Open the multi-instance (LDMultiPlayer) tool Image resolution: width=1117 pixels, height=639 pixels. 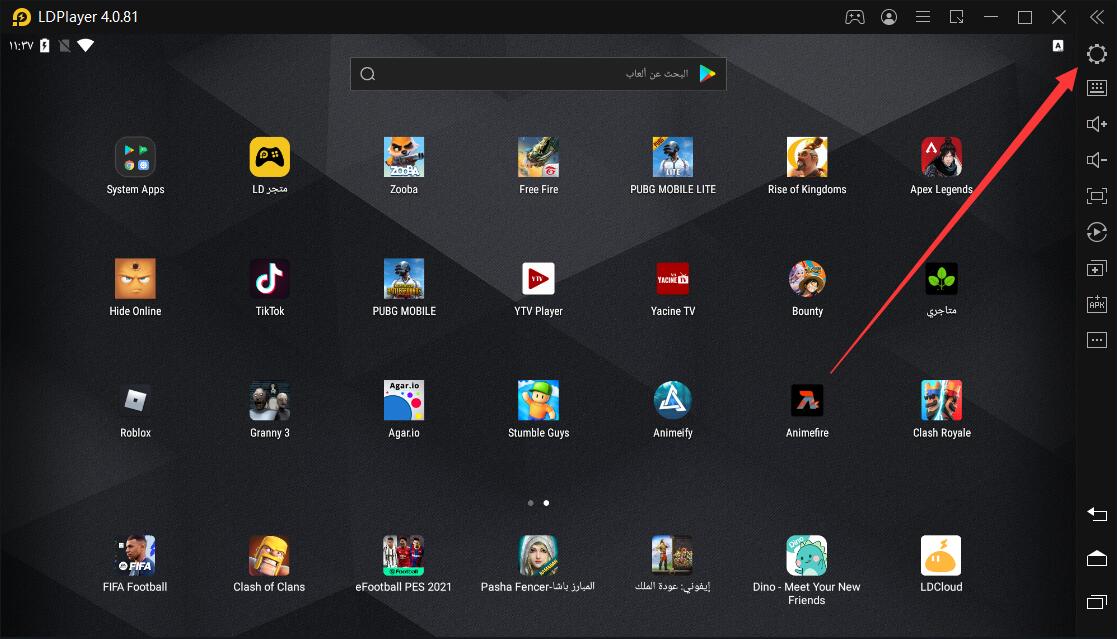[x=1096, y=269]
